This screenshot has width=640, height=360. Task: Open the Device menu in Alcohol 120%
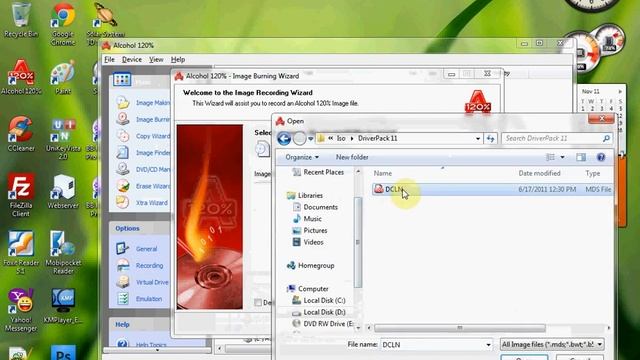coord(132,60)
